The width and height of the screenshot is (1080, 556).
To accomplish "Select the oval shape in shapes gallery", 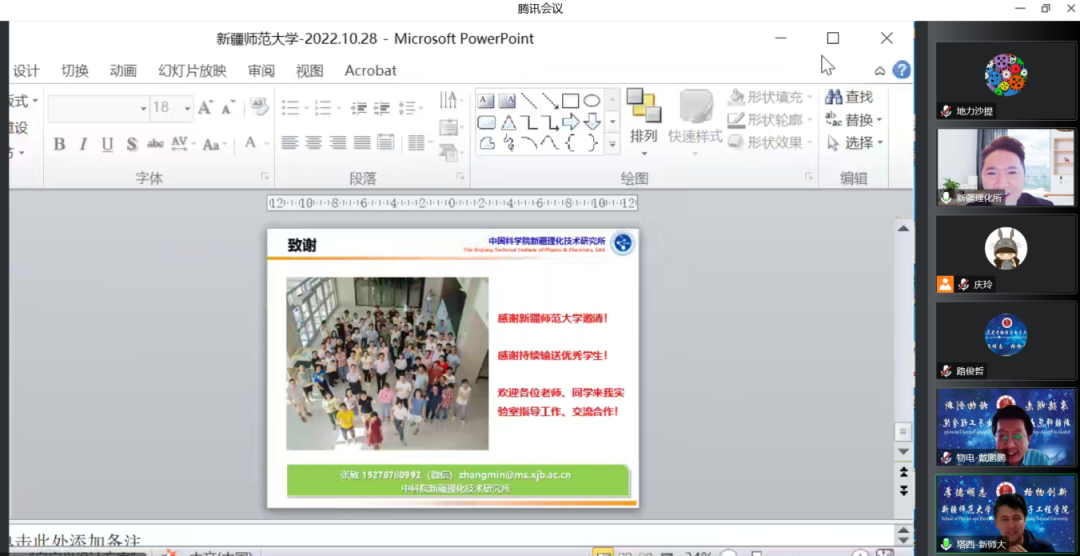I will pos(592,101).
